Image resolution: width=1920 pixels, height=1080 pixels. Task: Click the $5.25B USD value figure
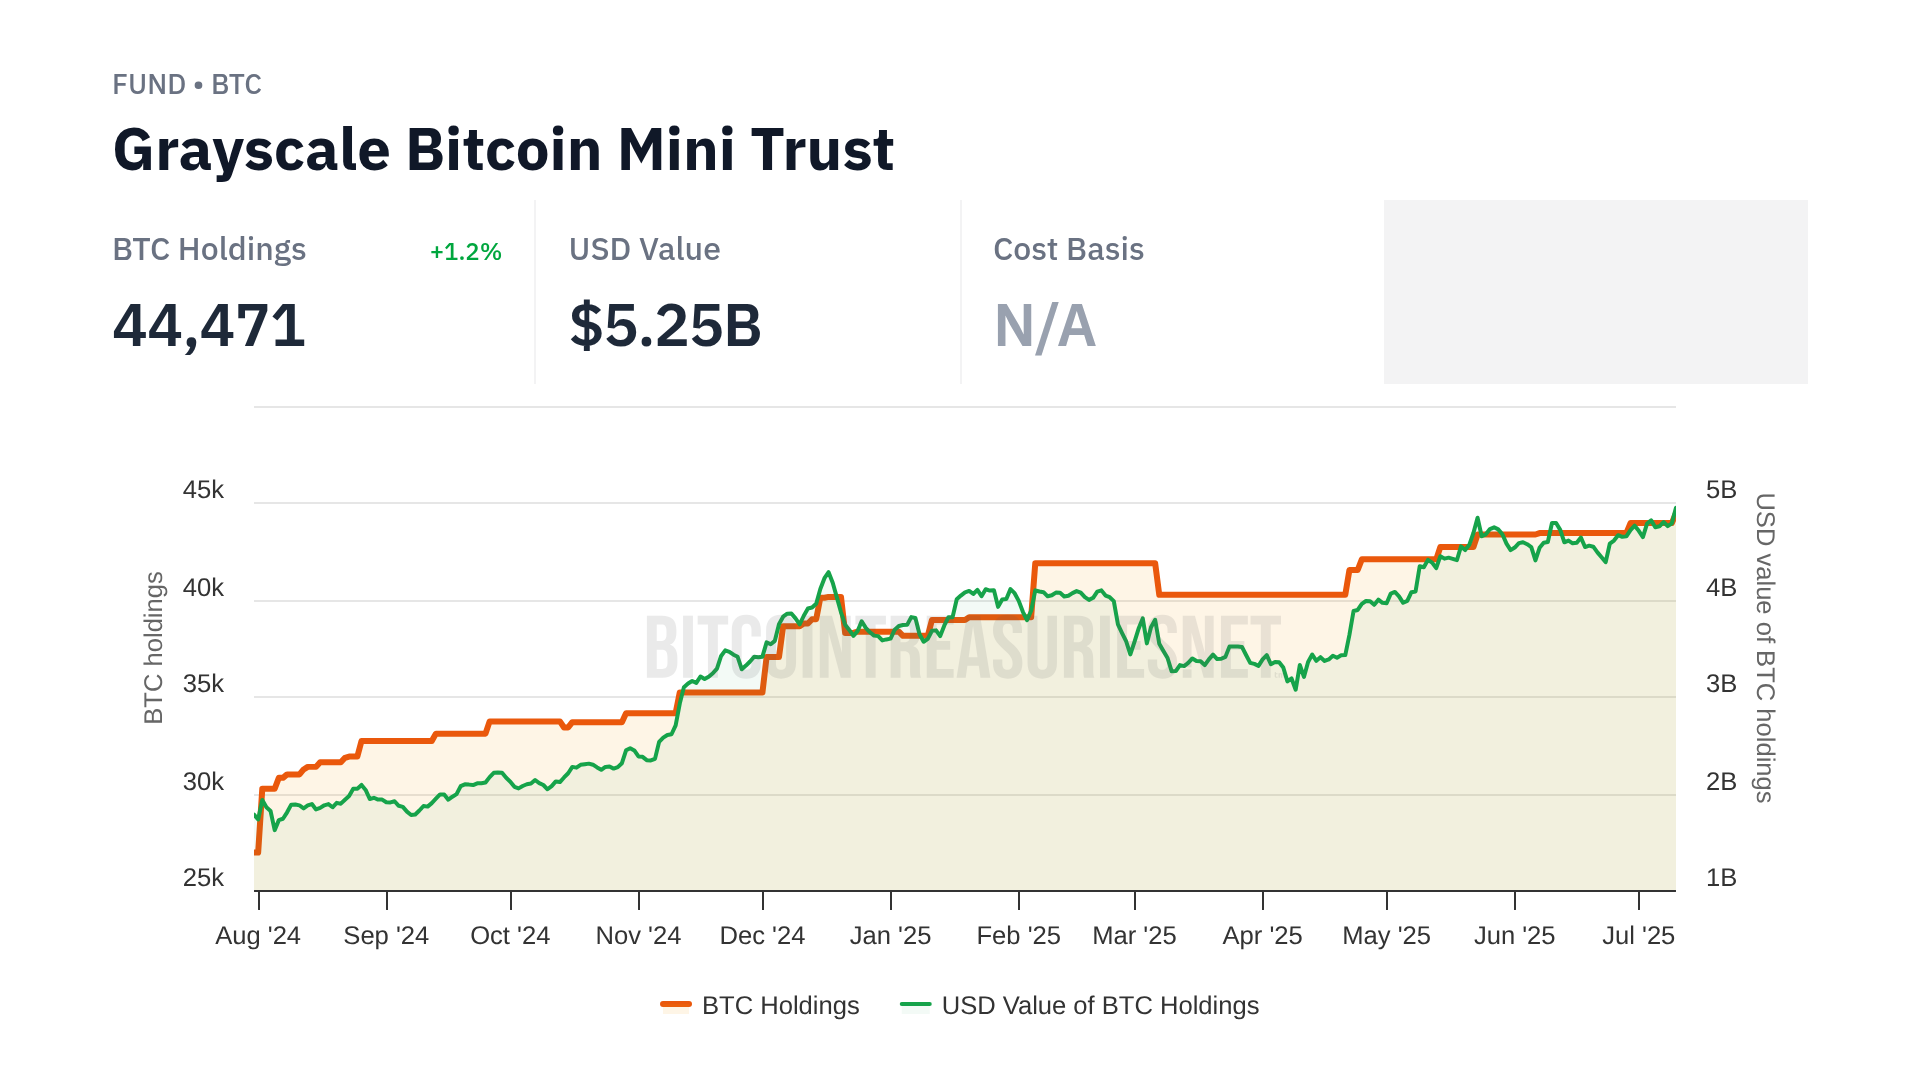point(665,326)
